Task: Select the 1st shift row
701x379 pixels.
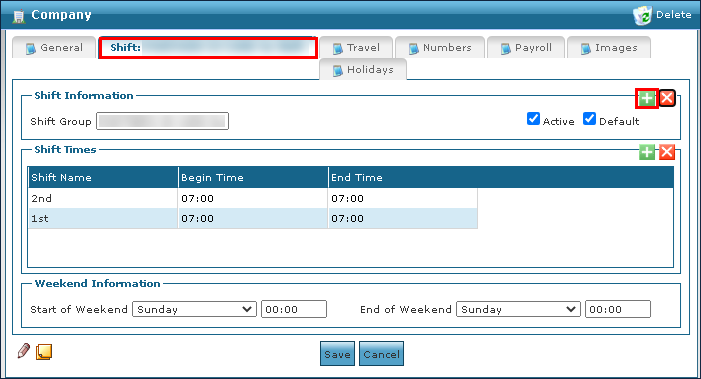Action: [x=253, y=219]
